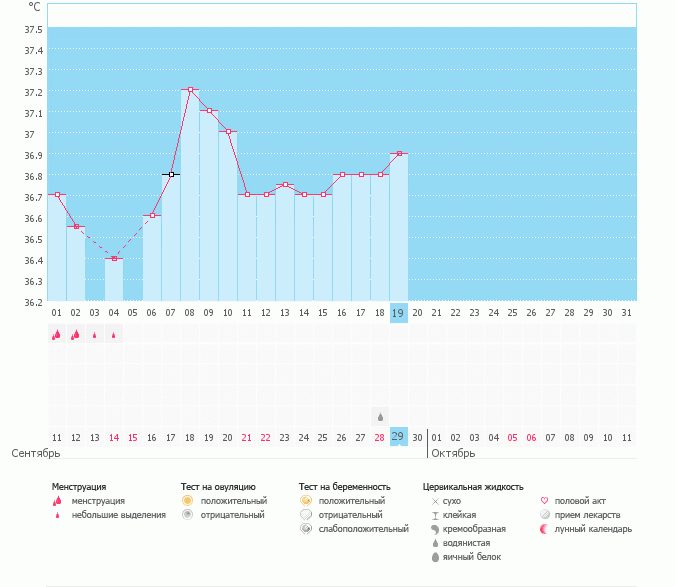This screenshot has height=587, width=675.
Task: Click the watery fluid drop on day 18
Action: [379, 416]
